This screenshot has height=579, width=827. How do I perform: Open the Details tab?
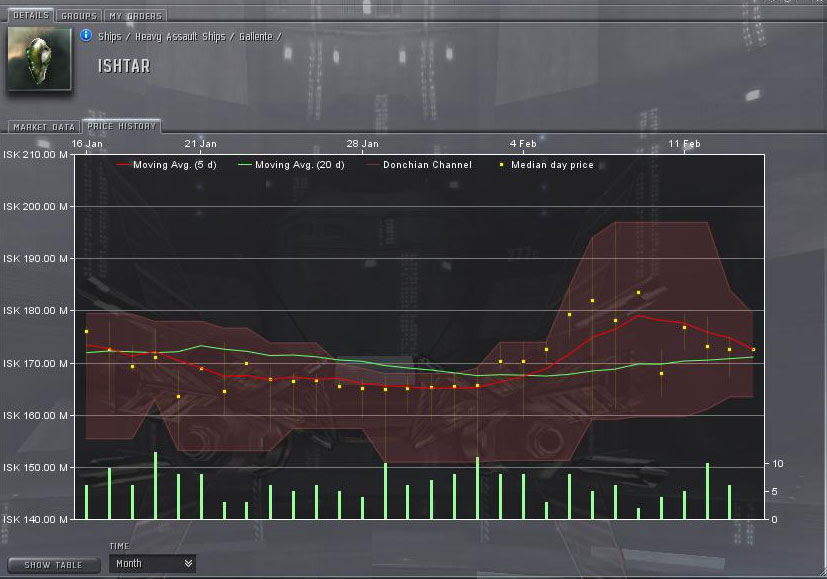click(31, 15)
